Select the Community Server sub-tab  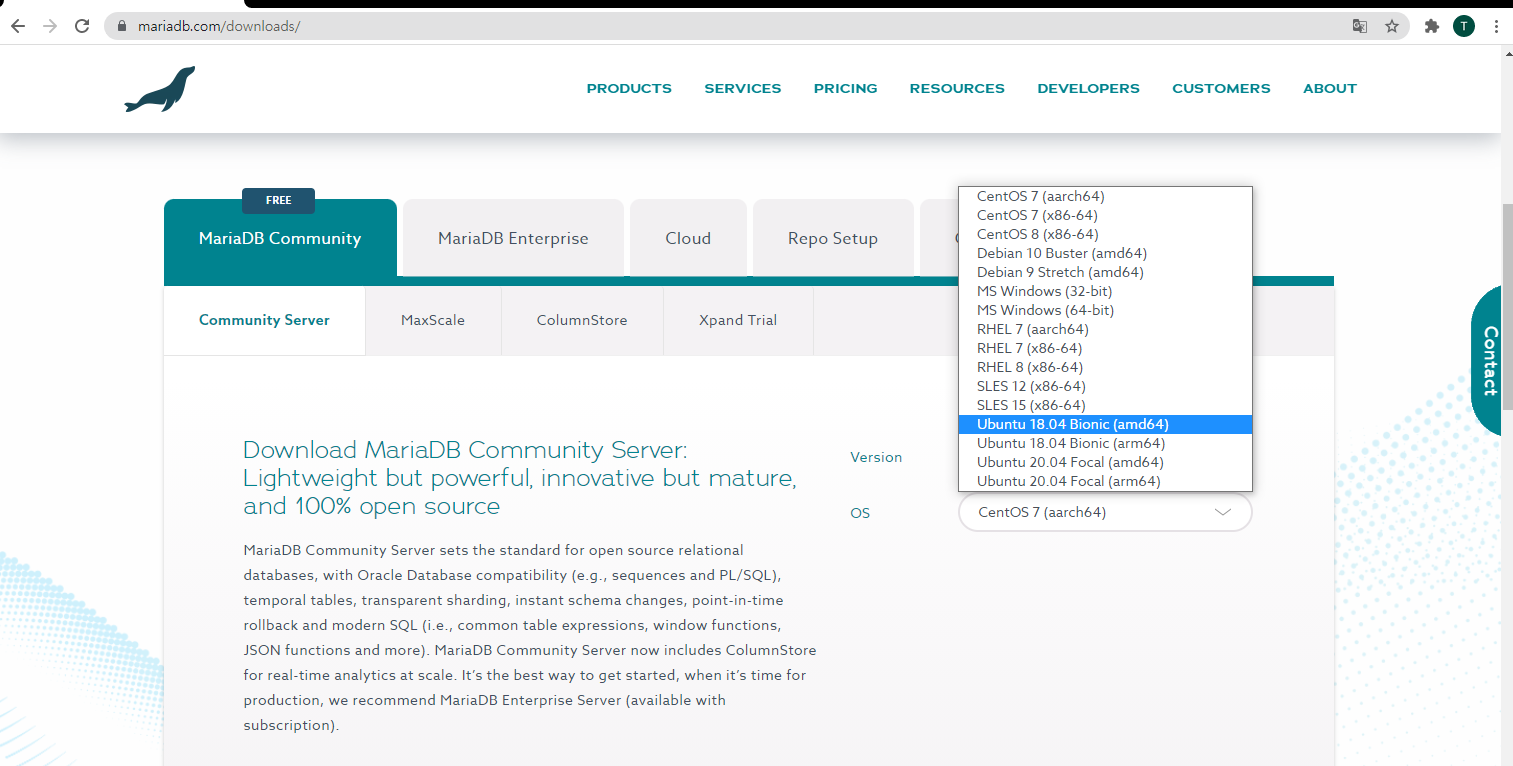(x=264, y=320)
